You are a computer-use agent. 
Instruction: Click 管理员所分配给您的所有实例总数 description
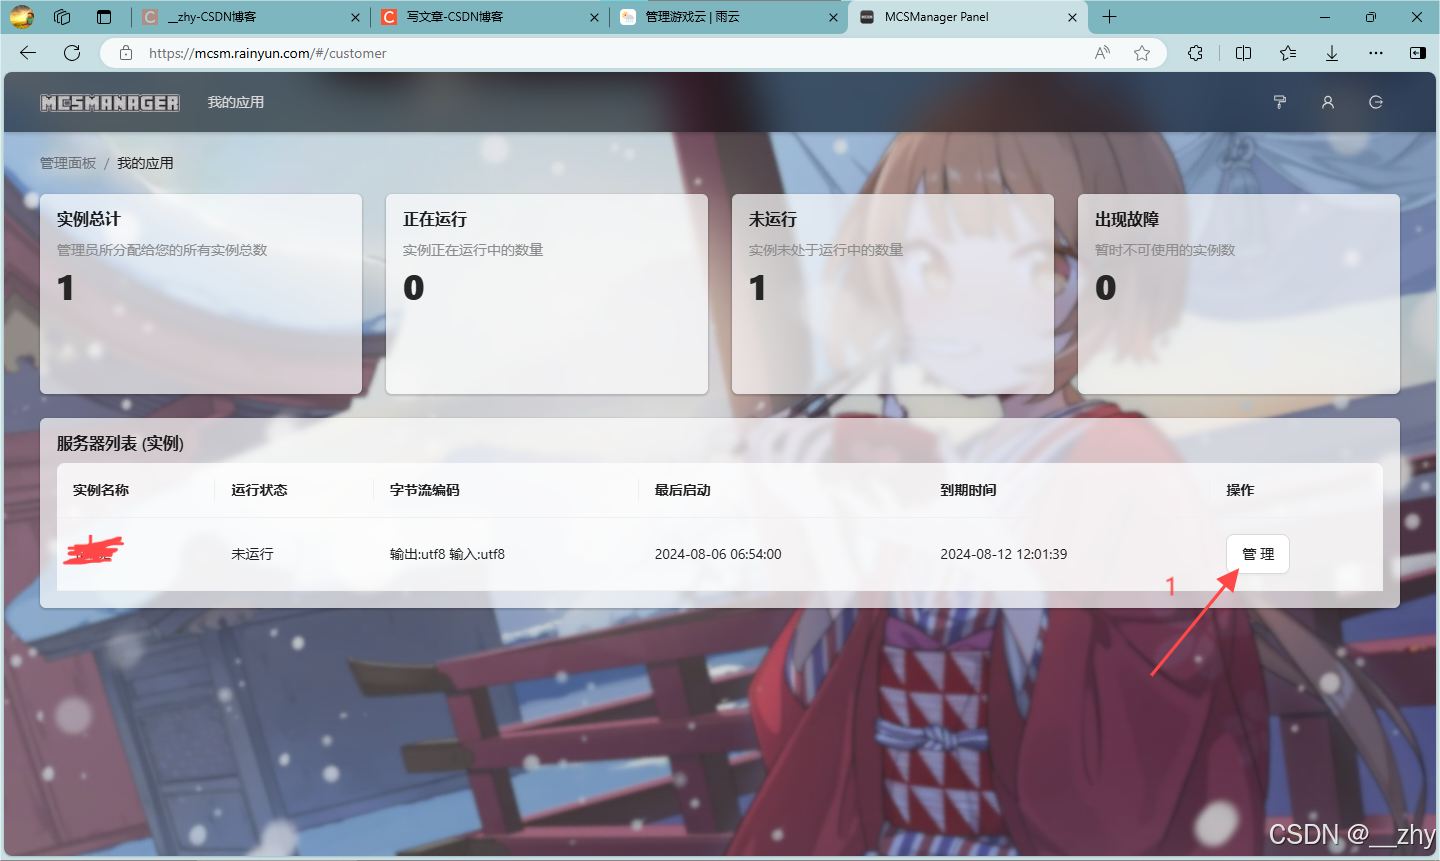[162, 250]
